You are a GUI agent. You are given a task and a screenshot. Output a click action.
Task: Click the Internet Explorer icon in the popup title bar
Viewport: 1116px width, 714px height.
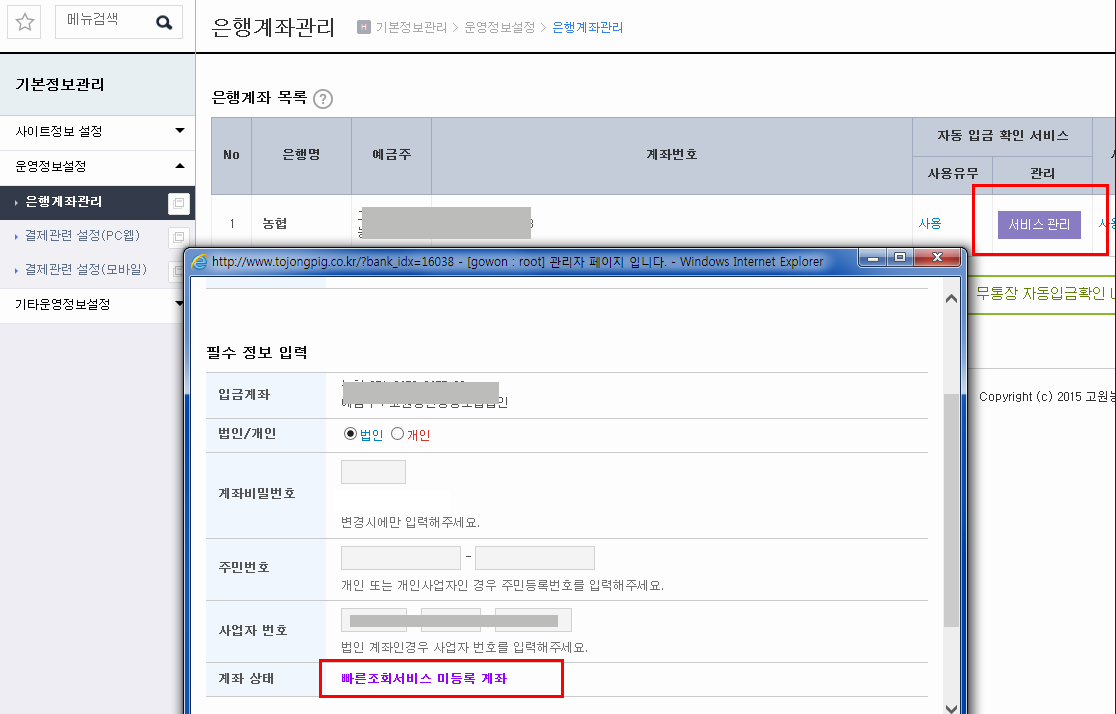200,262
